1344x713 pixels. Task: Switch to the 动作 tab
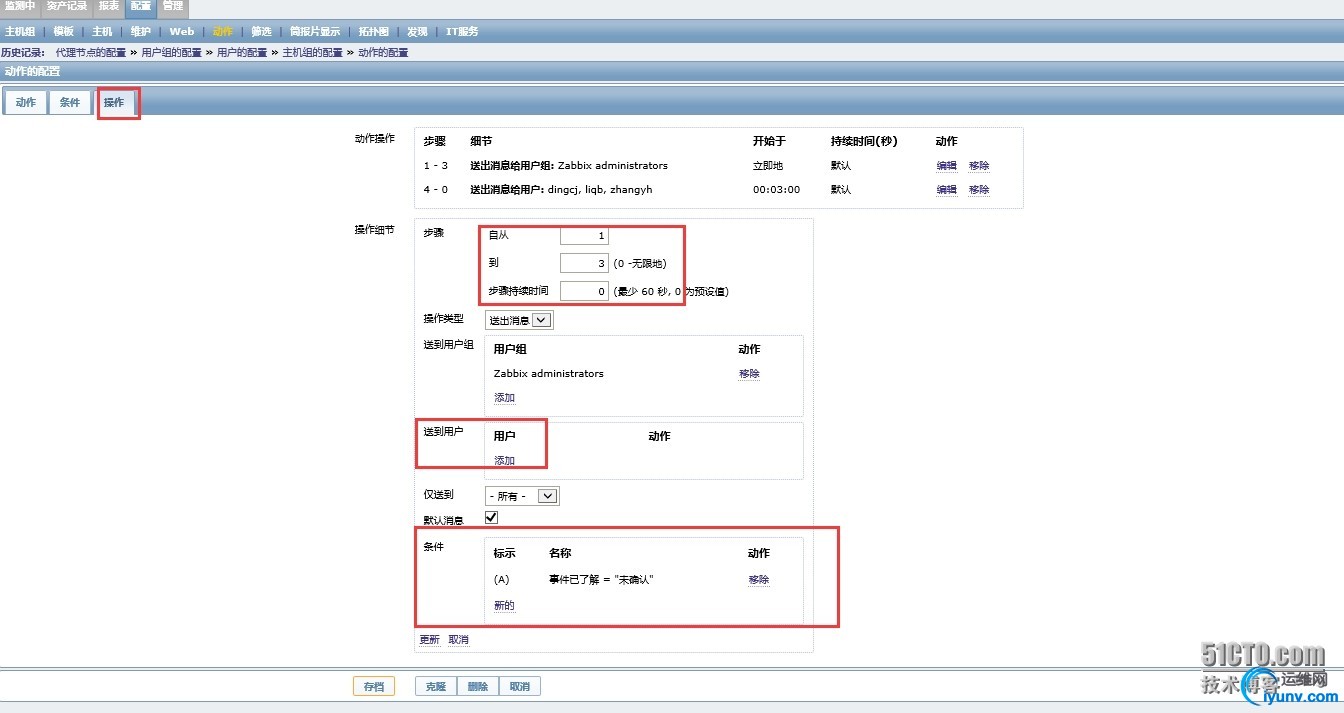26,102
